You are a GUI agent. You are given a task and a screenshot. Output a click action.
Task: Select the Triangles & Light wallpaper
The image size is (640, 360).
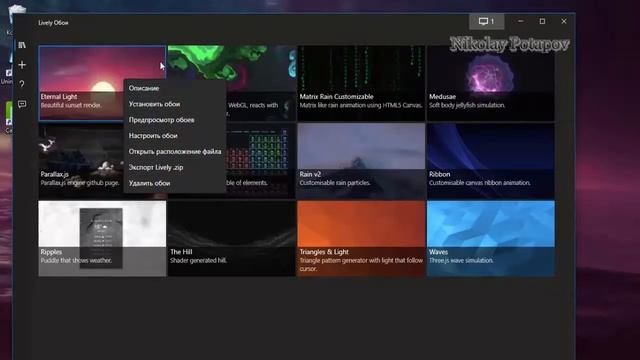click(361, 238)
